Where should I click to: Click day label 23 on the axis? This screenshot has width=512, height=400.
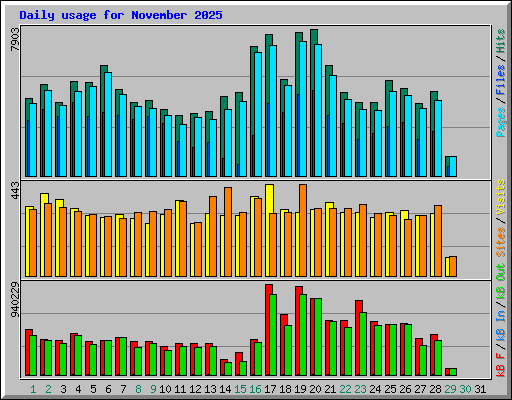tap(360, 389)
